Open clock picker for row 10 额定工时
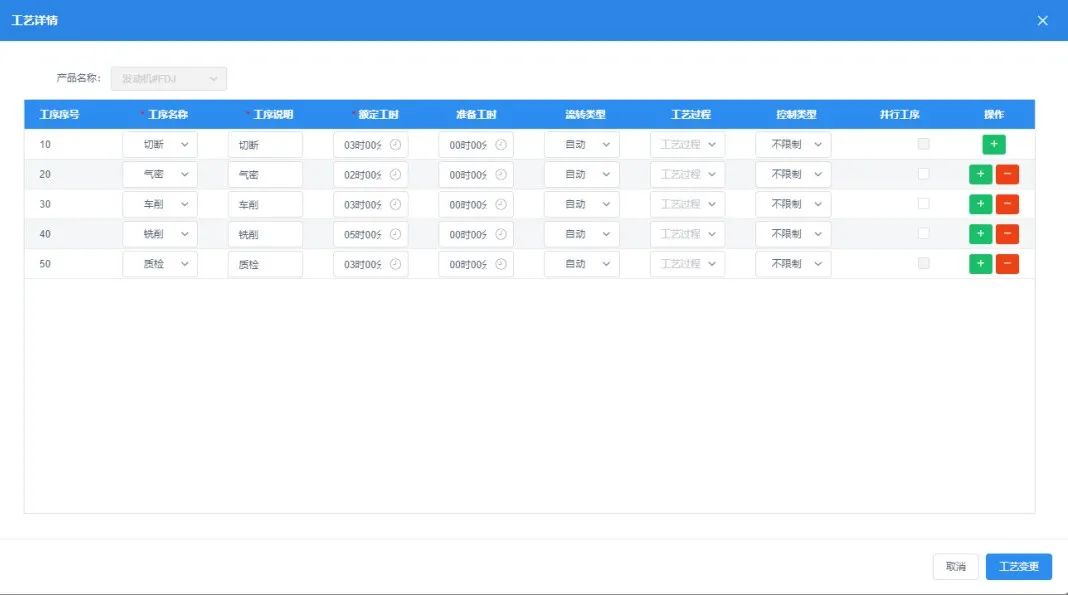Image resolution: width=1068 pixels, height=595 pixels. tap(395, 144)
